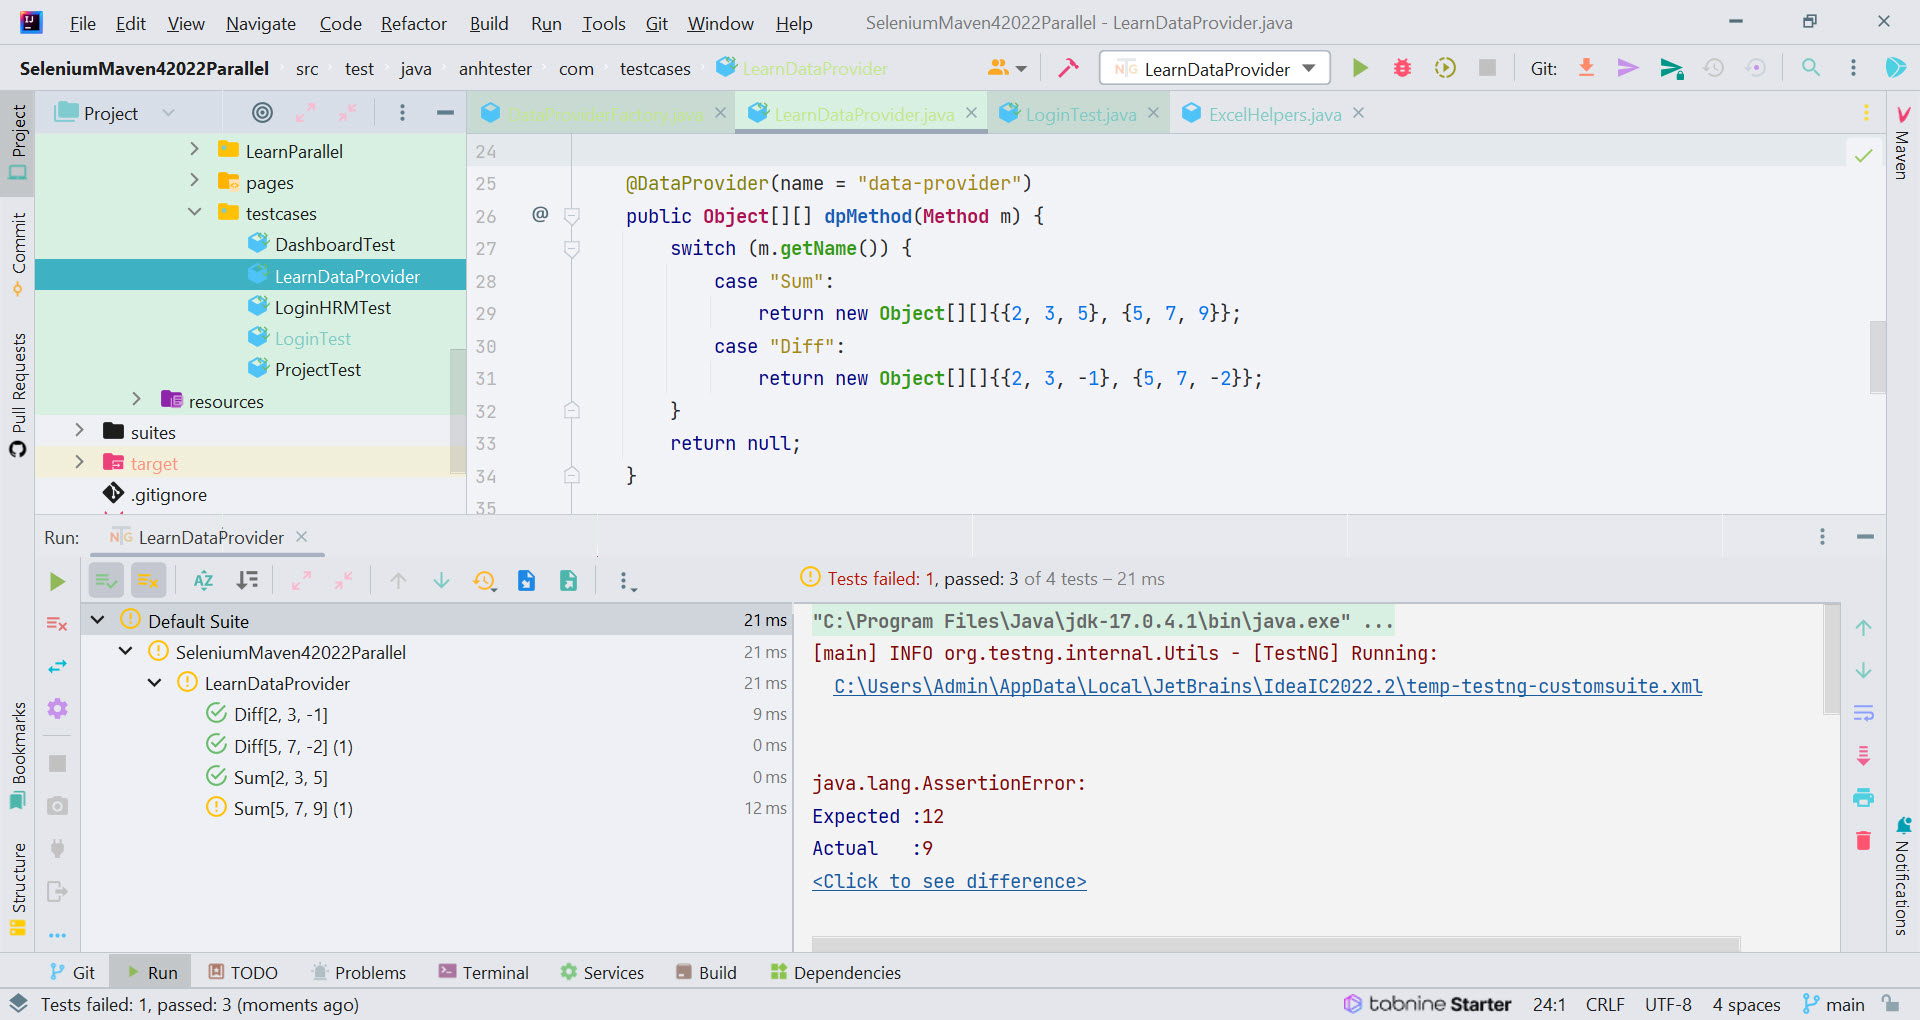Collapse Default Suite in test tree
Screen dimensions: 1920x1020
(98, 620)
